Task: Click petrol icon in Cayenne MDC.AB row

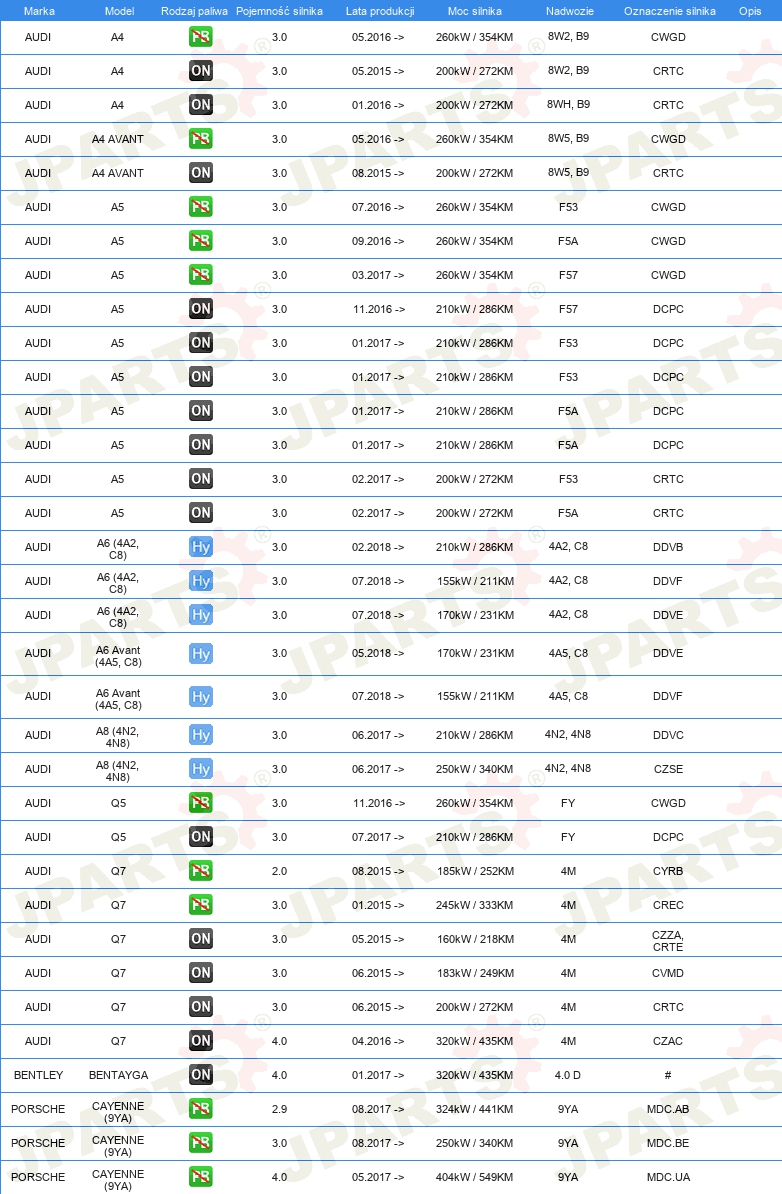Action: tap(201, 1109)
